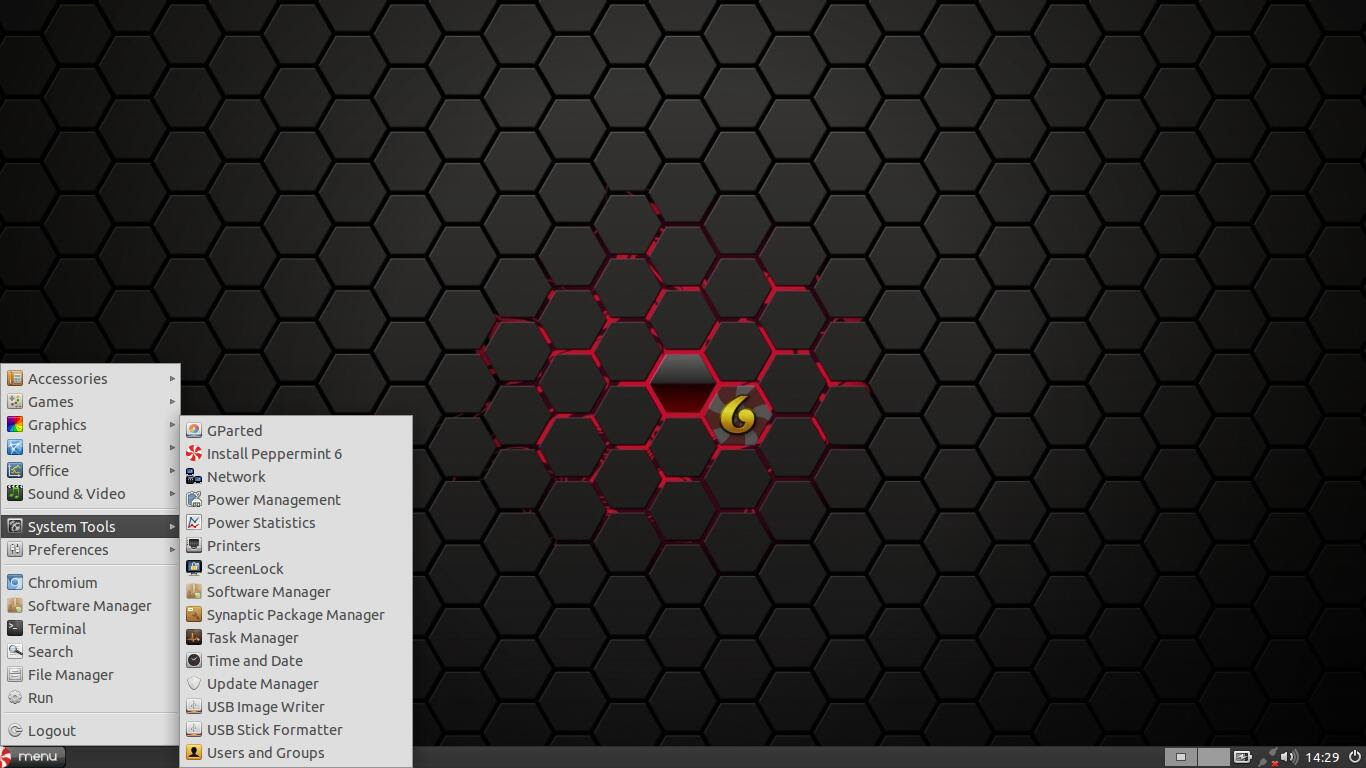
Task: Launch GParted via its disk icon
Action: [194, 431]
